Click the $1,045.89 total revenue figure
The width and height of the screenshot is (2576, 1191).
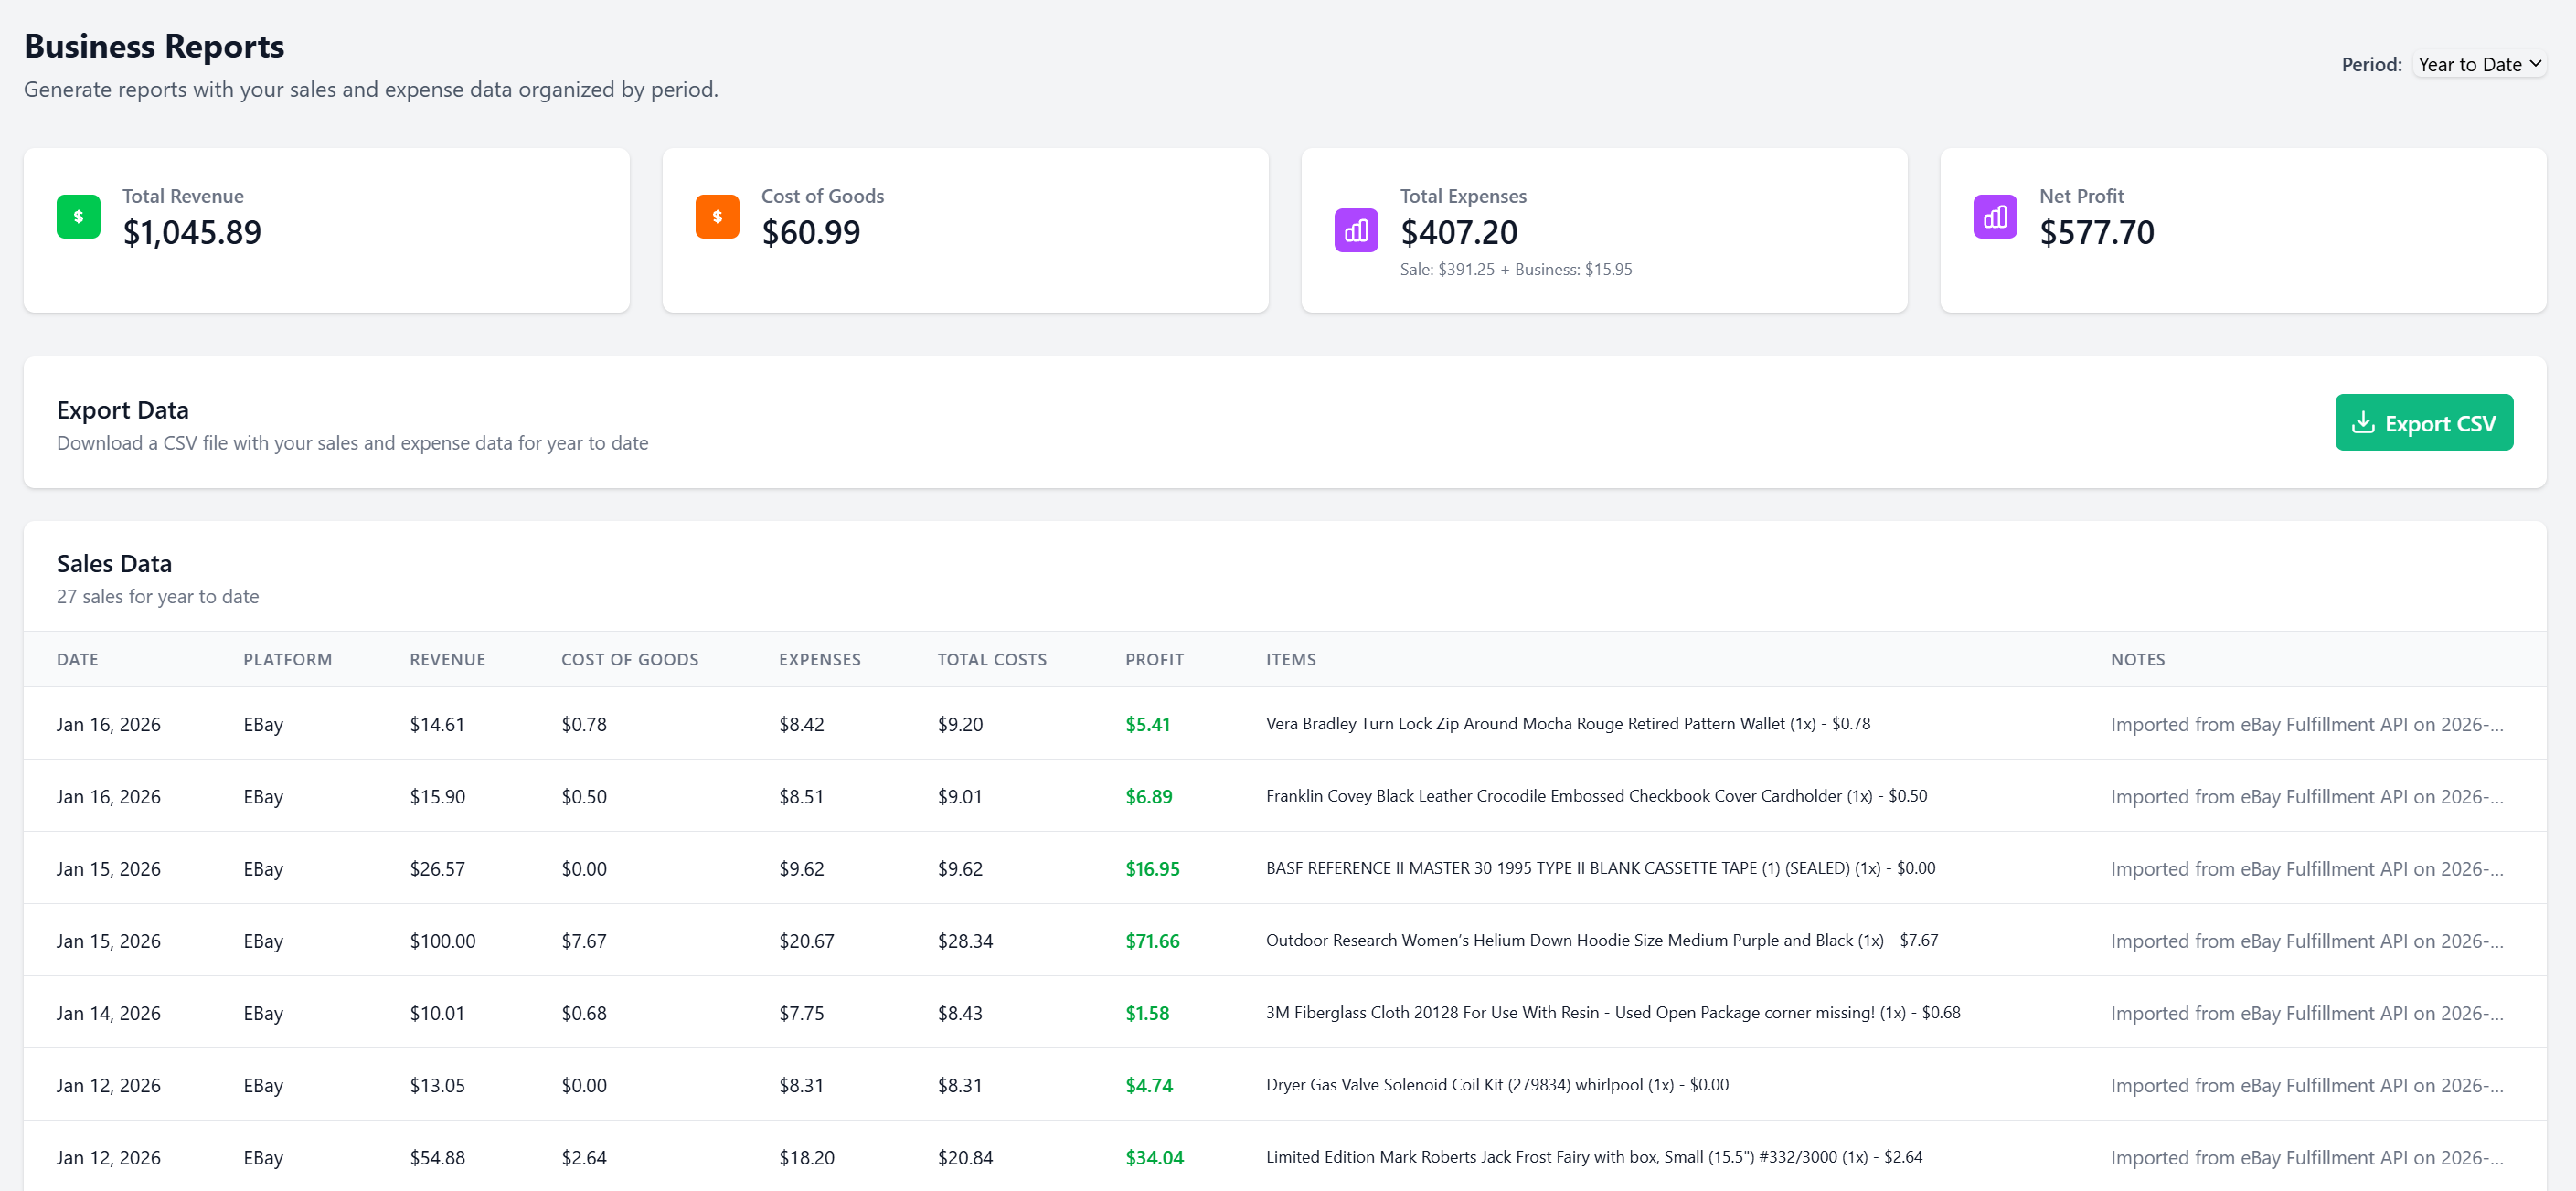pyautogui.click(x=192, y=232)
